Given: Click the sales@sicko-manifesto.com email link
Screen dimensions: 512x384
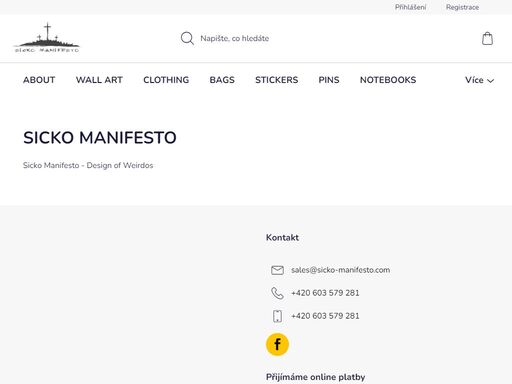Looking at the screenshot, I should pos(340,270).
